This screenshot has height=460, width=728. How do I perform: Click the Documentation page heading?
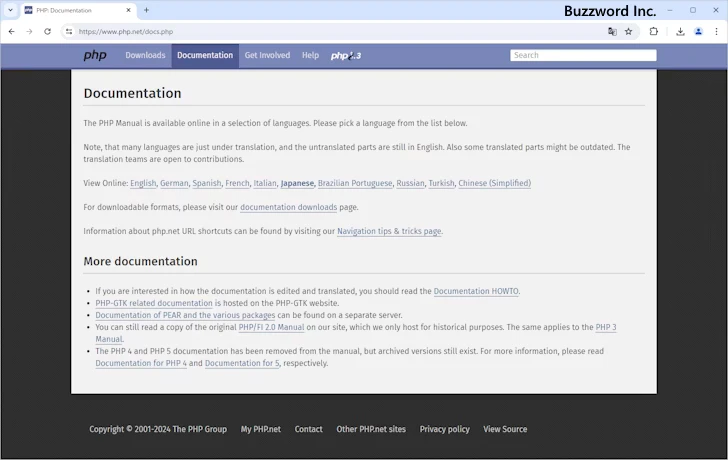[132, 93]
